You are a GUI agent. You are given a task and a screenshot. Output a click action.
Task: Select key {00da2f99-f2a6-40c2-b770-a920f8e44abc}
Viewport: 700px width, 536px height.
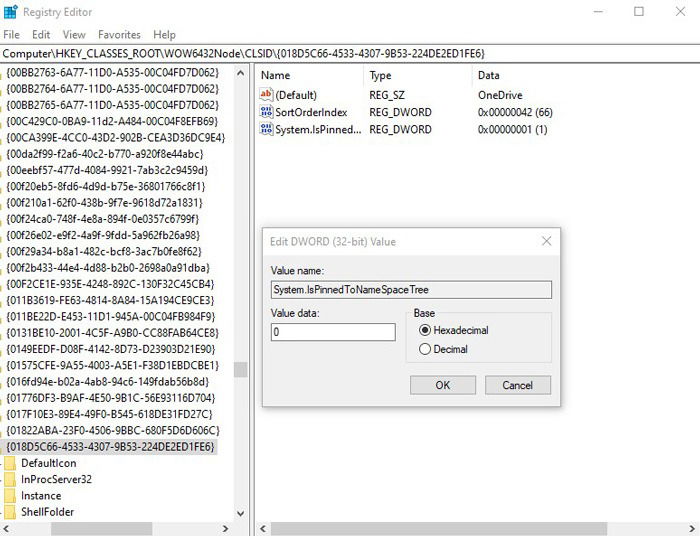(105, 154)
